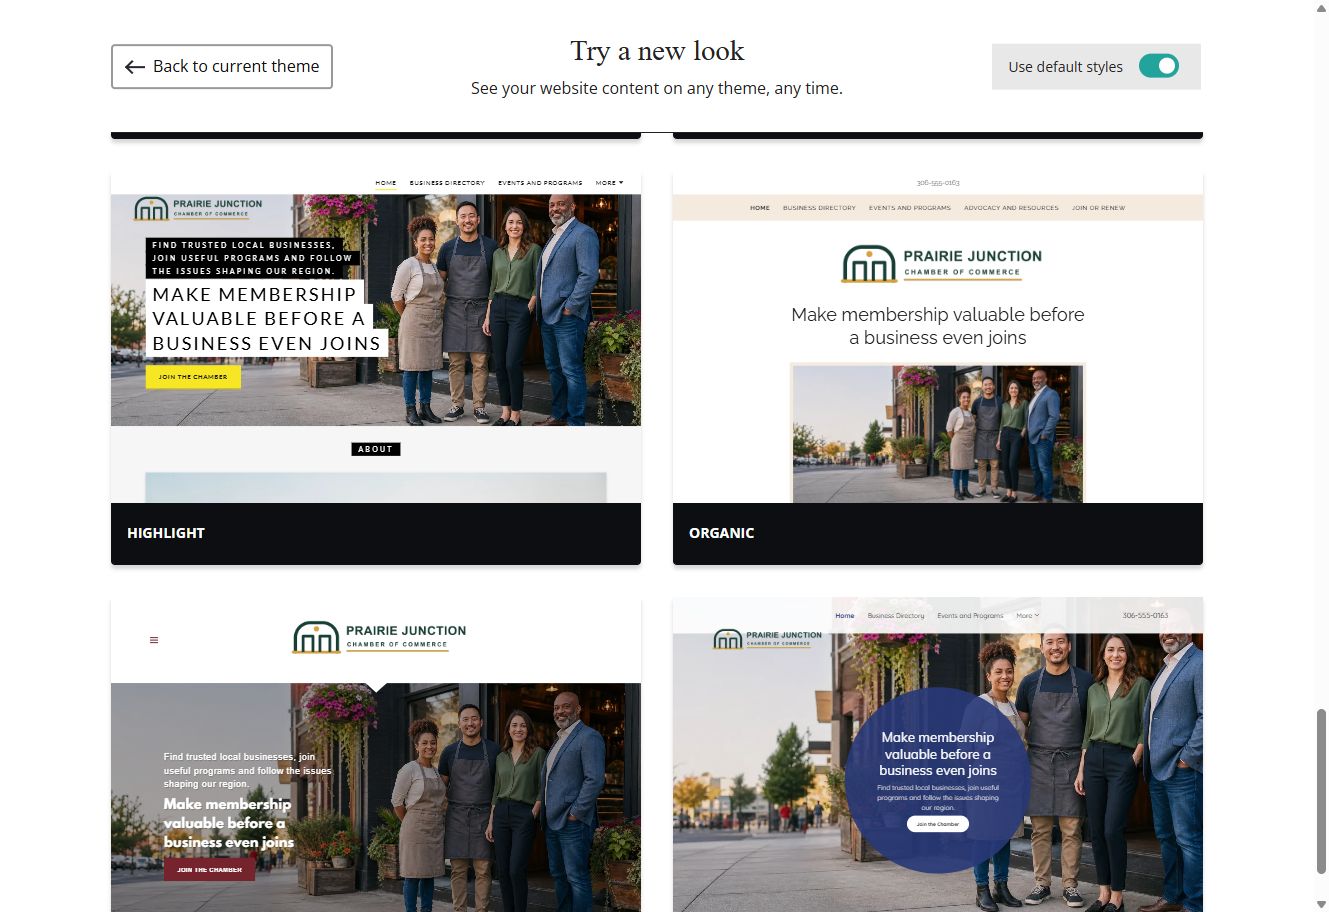This screenshot has width=1329, height=912.
Task: Click Prairie Junction logo in Highlight preview
Action: [198, 208]
